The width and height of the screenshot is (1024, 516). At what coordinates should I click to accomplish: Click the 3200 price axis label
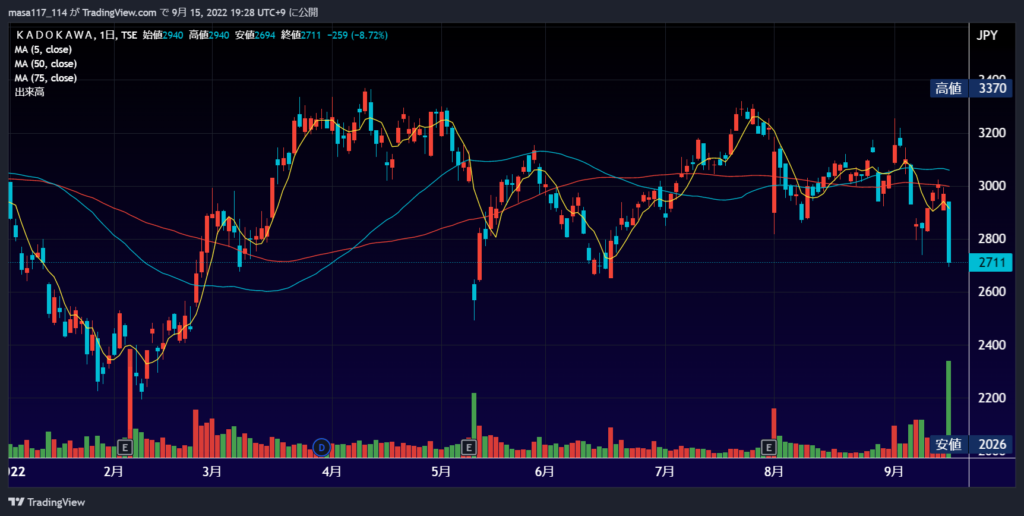pos(991,133)
